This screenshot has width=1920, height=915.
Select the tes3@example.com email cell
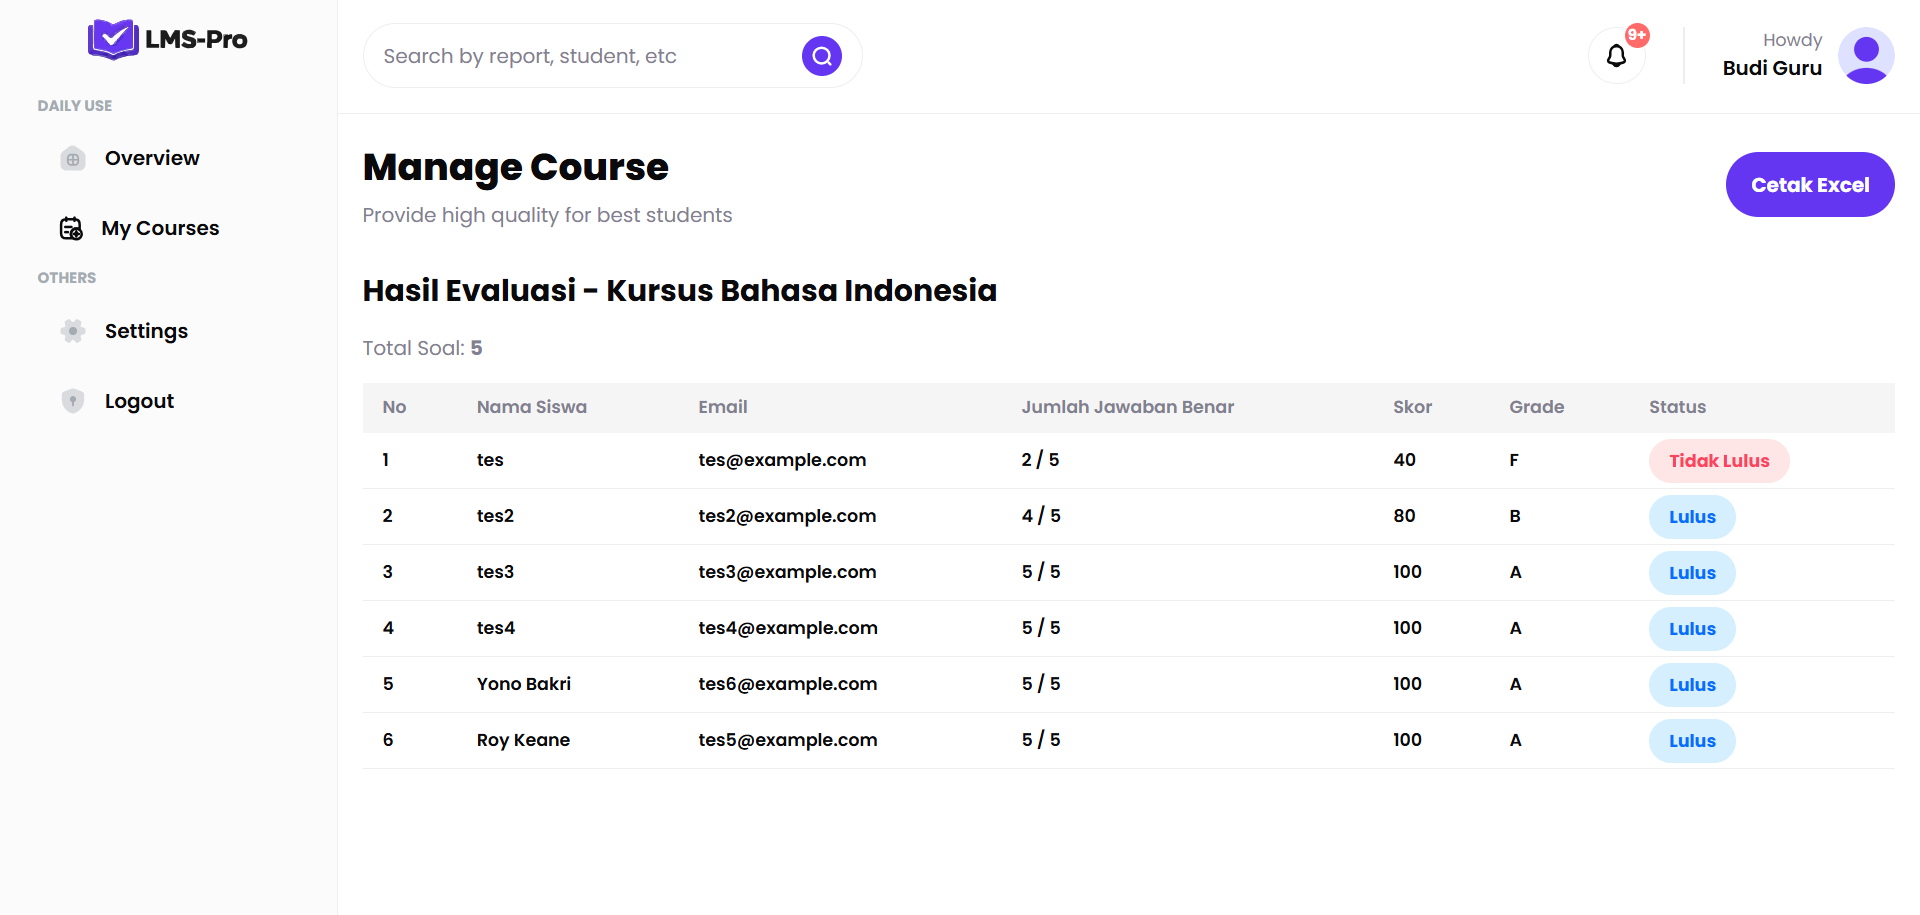(787, 572)
